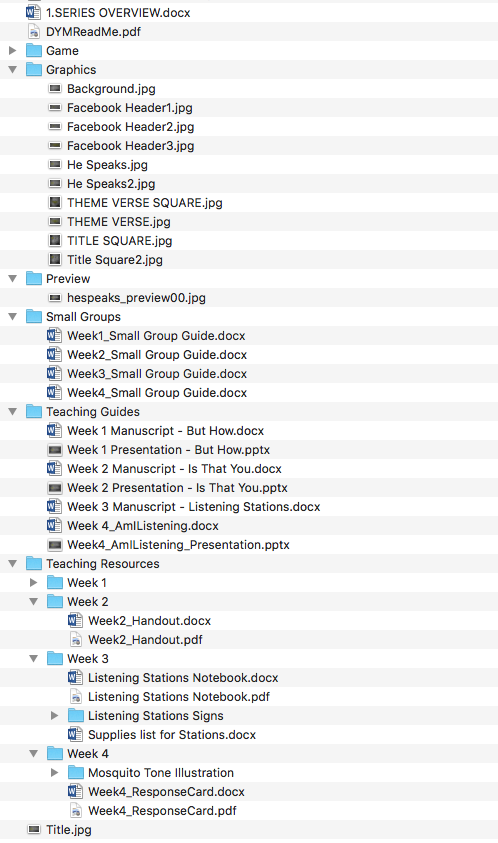Collapse the Week 4 subfolder

[33, 754]
